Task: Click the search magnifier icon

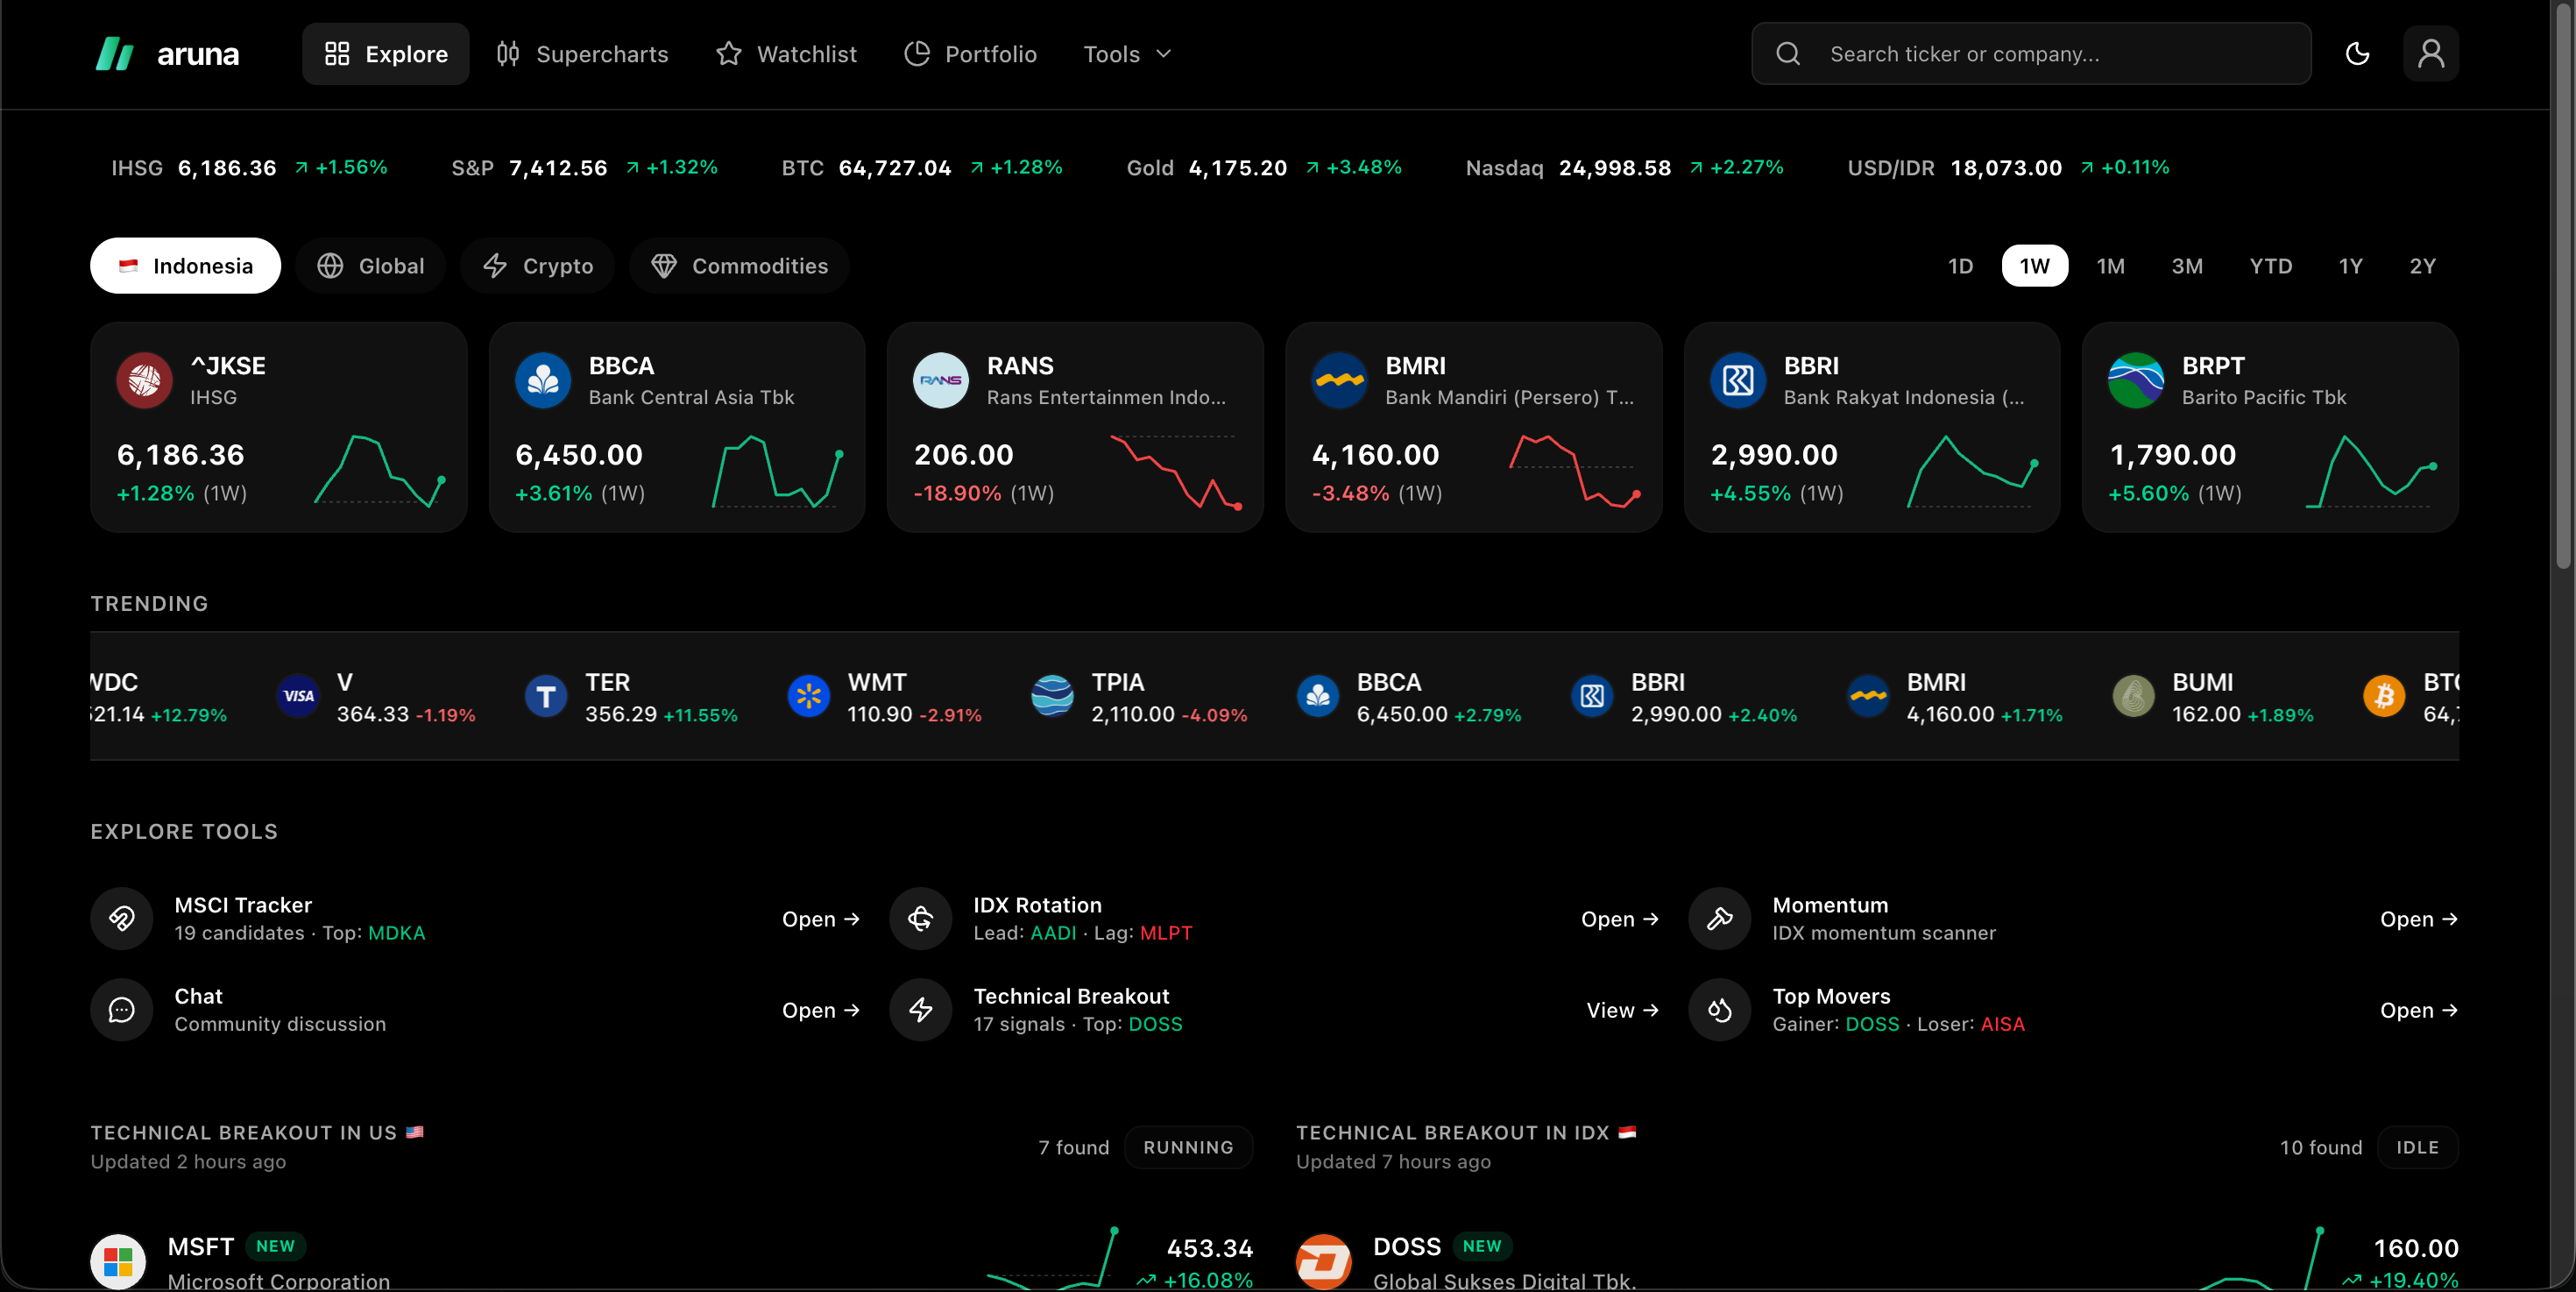Action: click(x=1788, y=54)
